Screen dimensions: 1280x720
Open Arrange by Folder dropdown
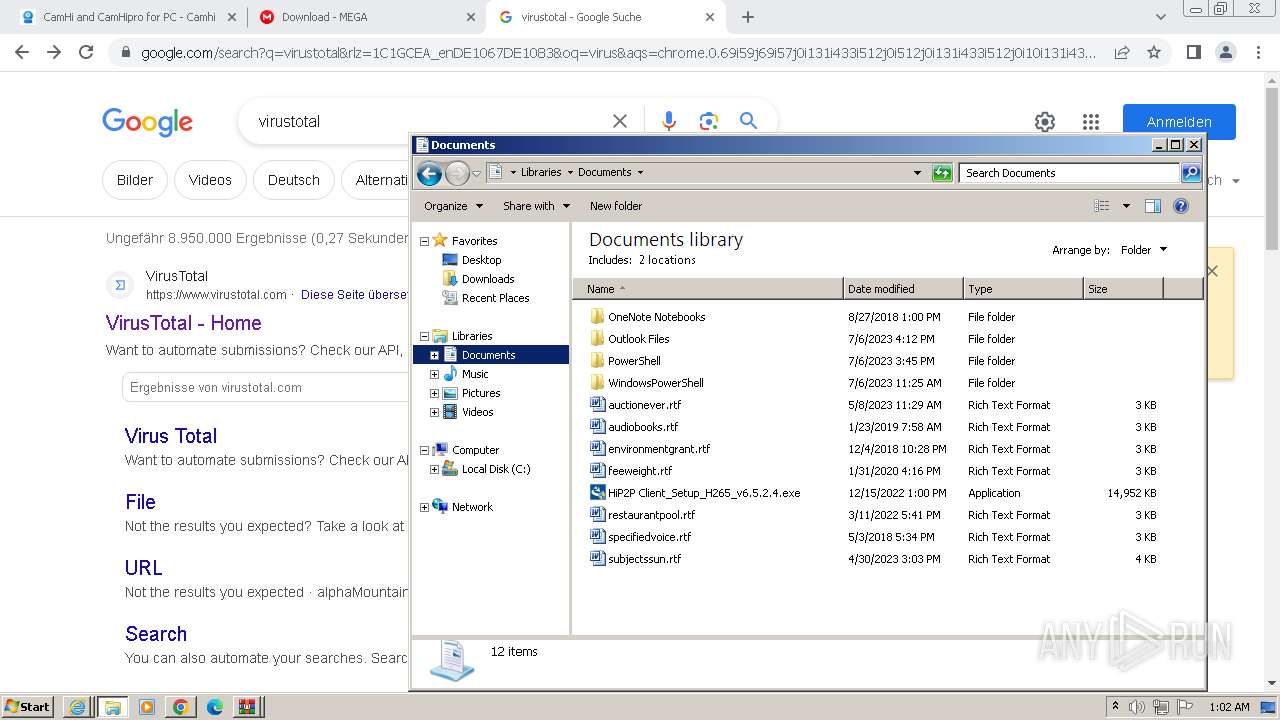[1143, 250]
